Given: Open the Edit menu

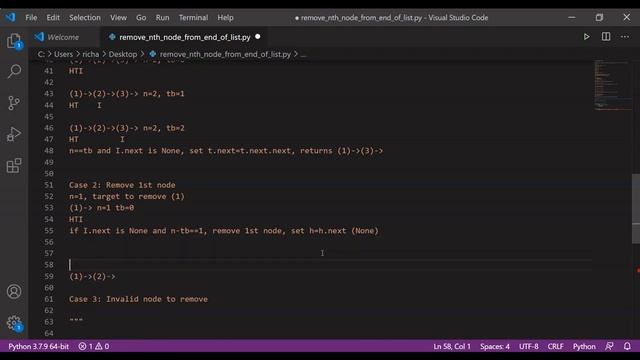Looking at the screenshot, I should (x=53, y=18).
